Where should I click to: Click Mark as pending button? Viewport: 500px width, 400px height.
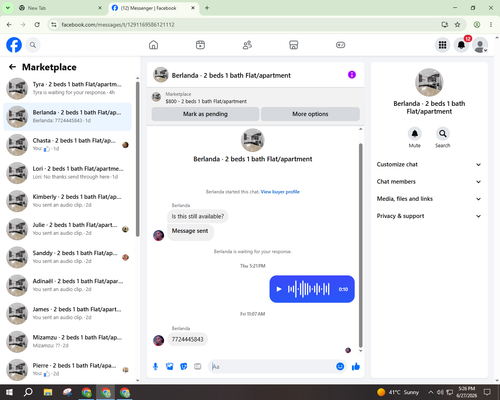pos(205,114)
